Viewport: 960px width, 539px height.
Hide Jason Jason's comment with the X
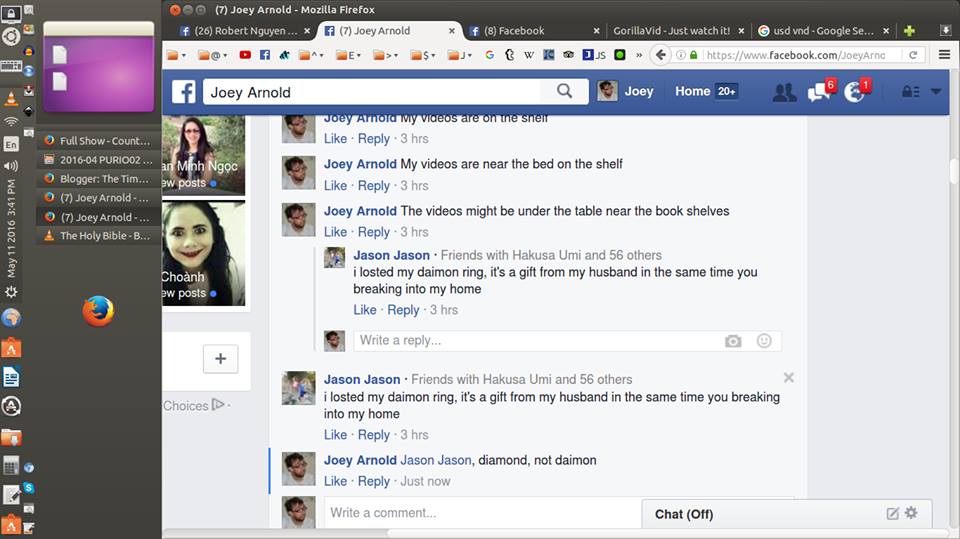[x=789, y=378]
